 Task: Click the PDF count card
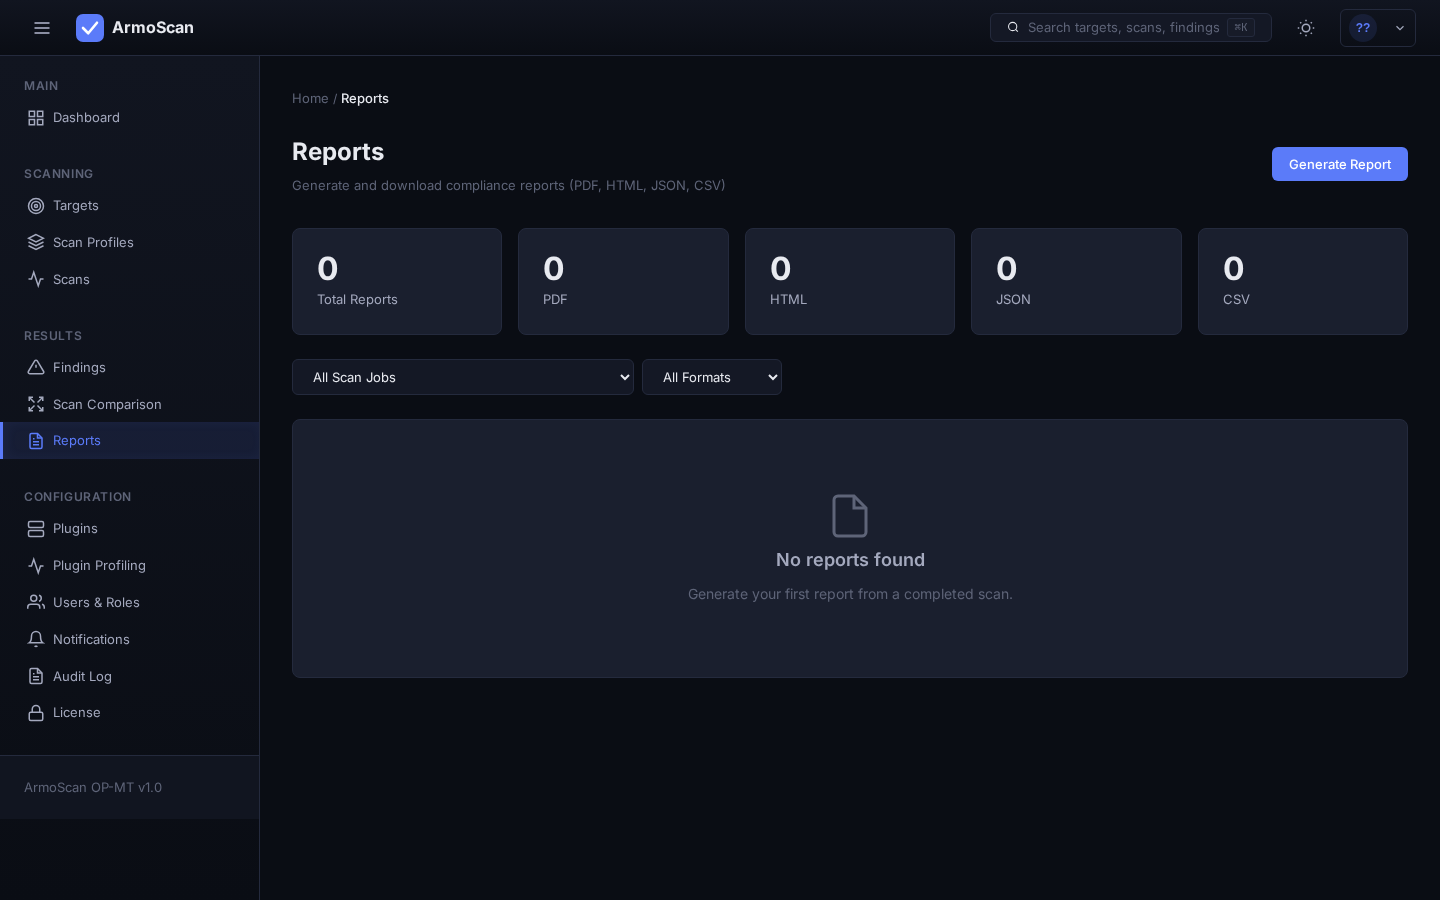[623, 281]
